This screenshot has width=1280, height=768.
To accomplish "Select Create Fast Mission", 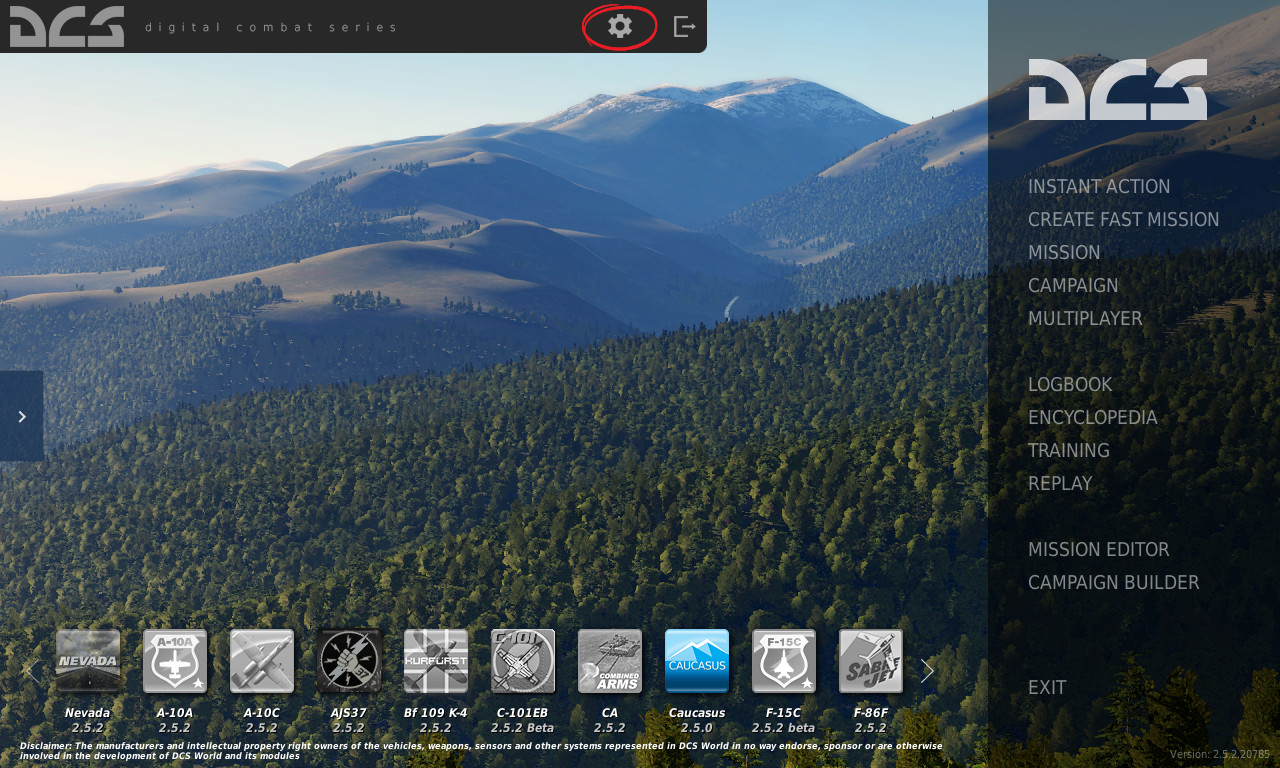I will click(1124, 219).
